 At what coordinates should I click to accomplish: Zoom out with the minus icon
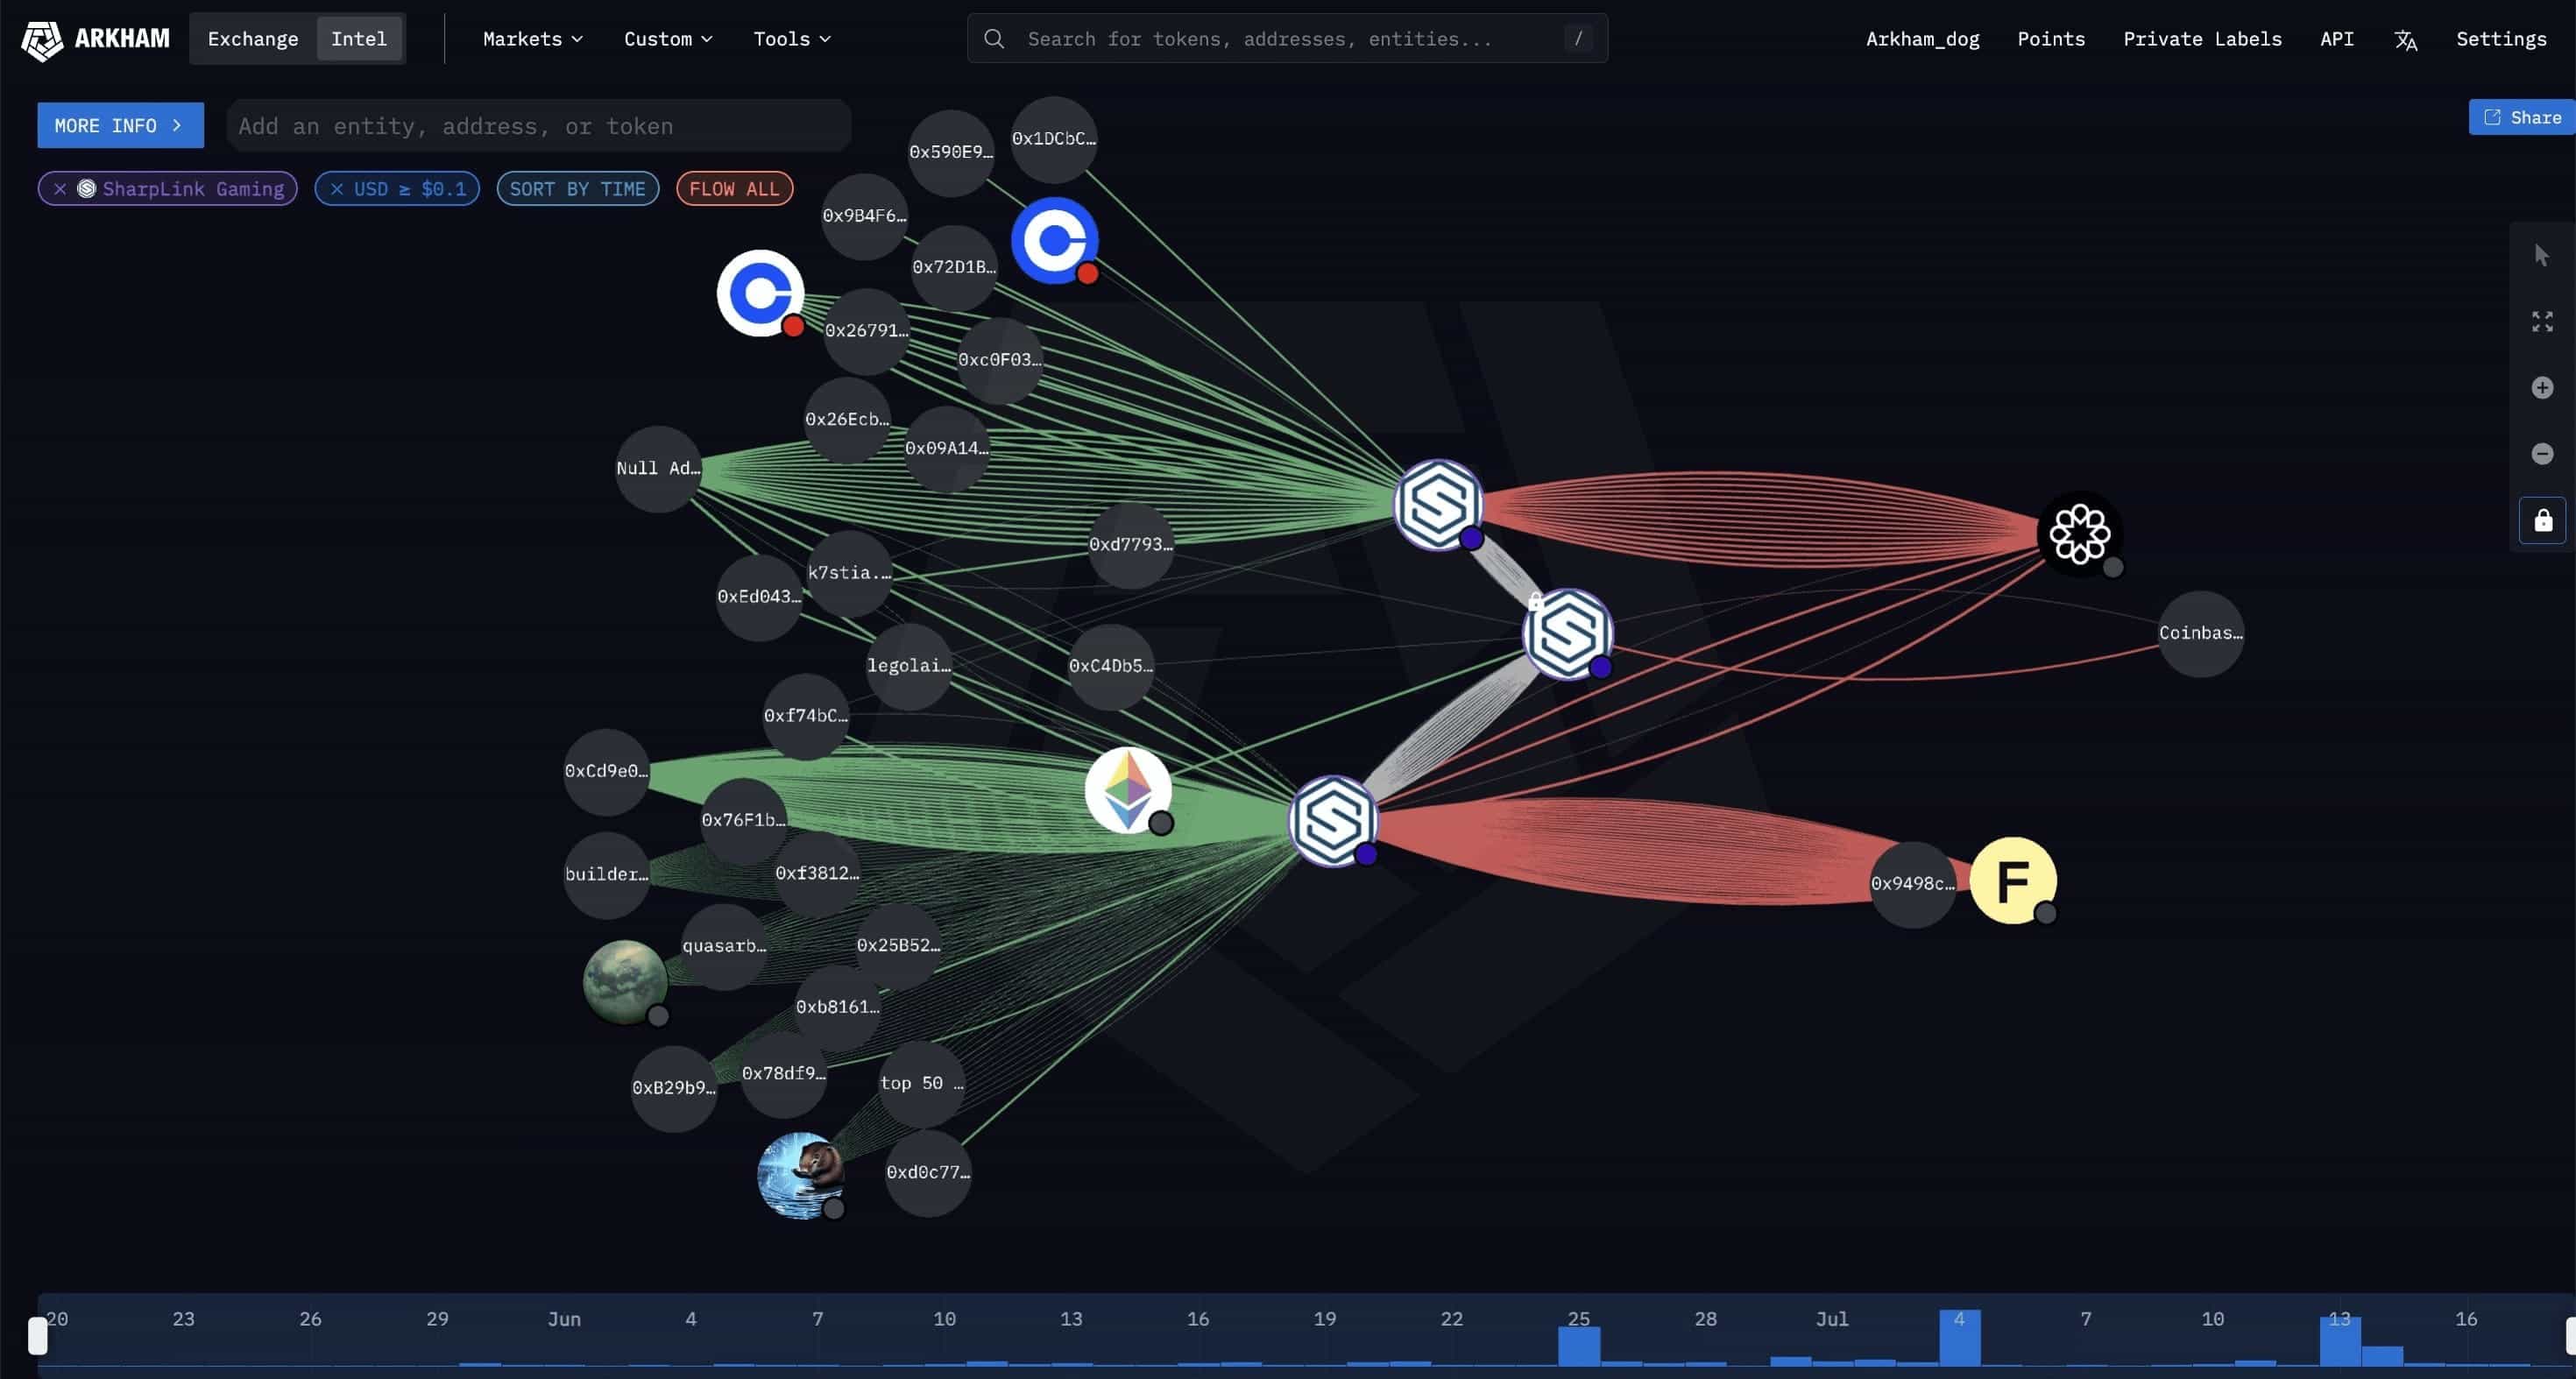click(2541, 454)
